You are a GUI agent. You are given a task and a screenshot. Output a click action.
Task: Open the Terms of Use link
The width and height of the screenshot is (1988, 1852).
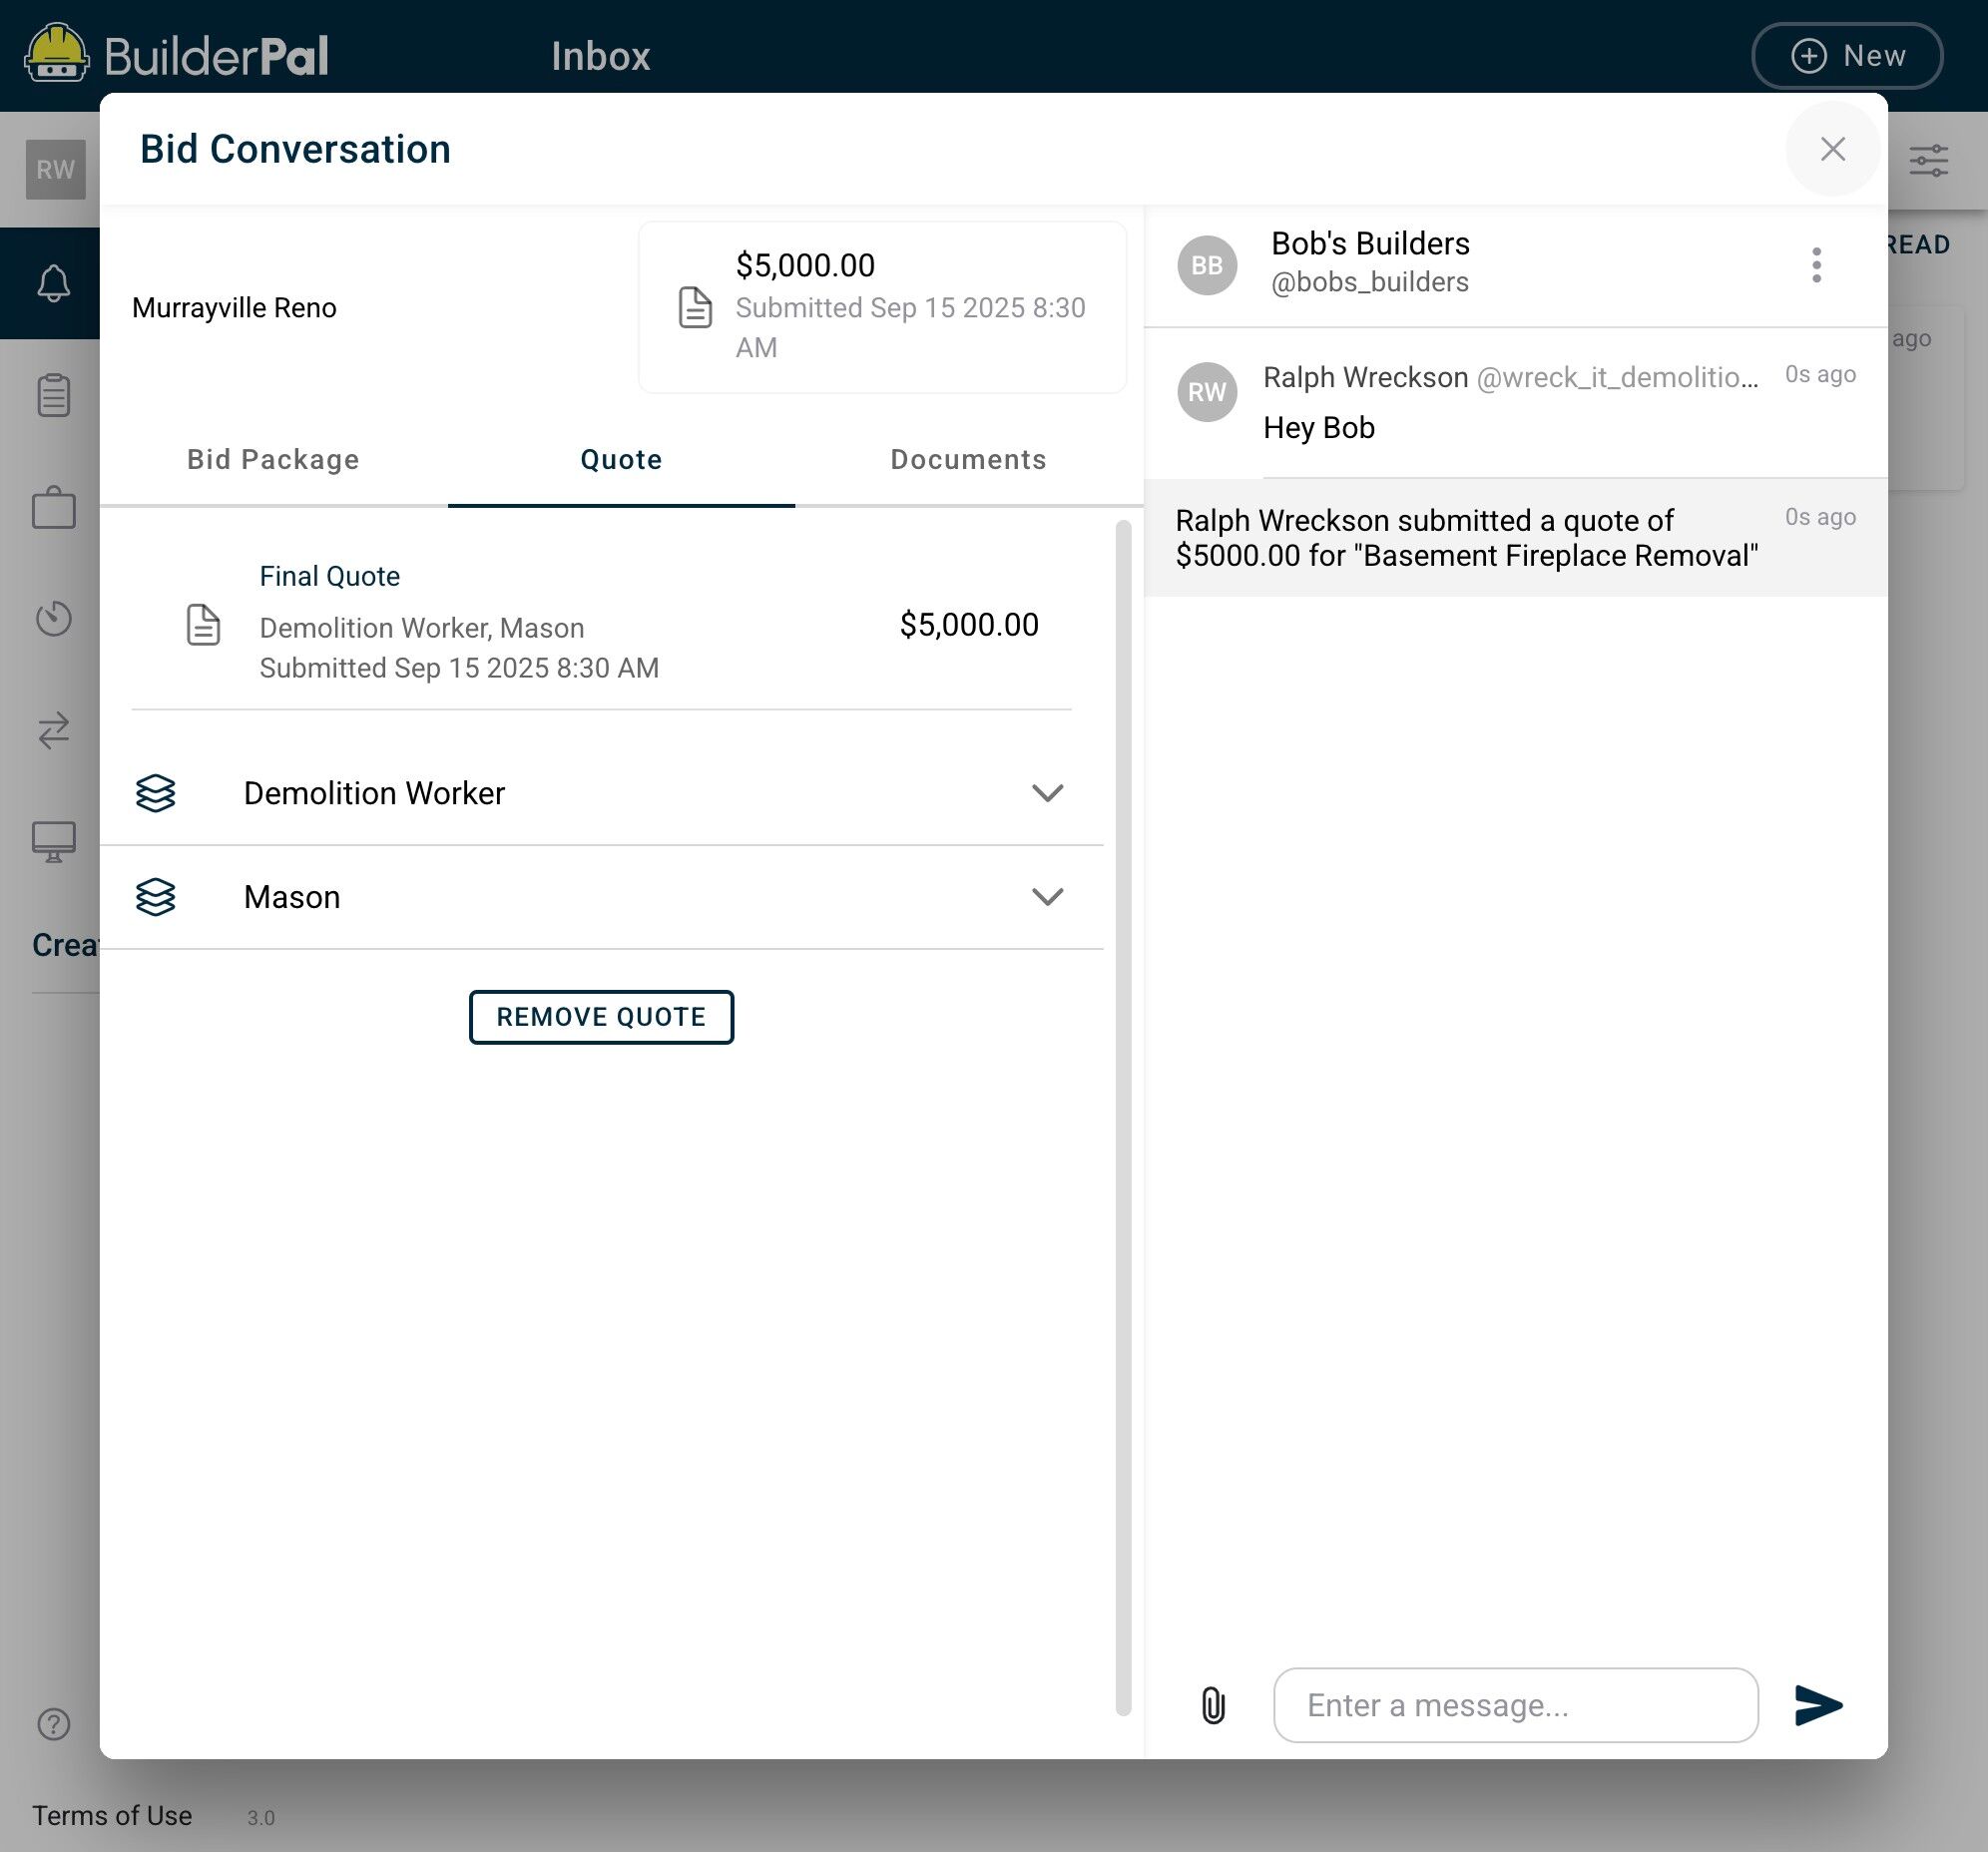(112, 1816)
